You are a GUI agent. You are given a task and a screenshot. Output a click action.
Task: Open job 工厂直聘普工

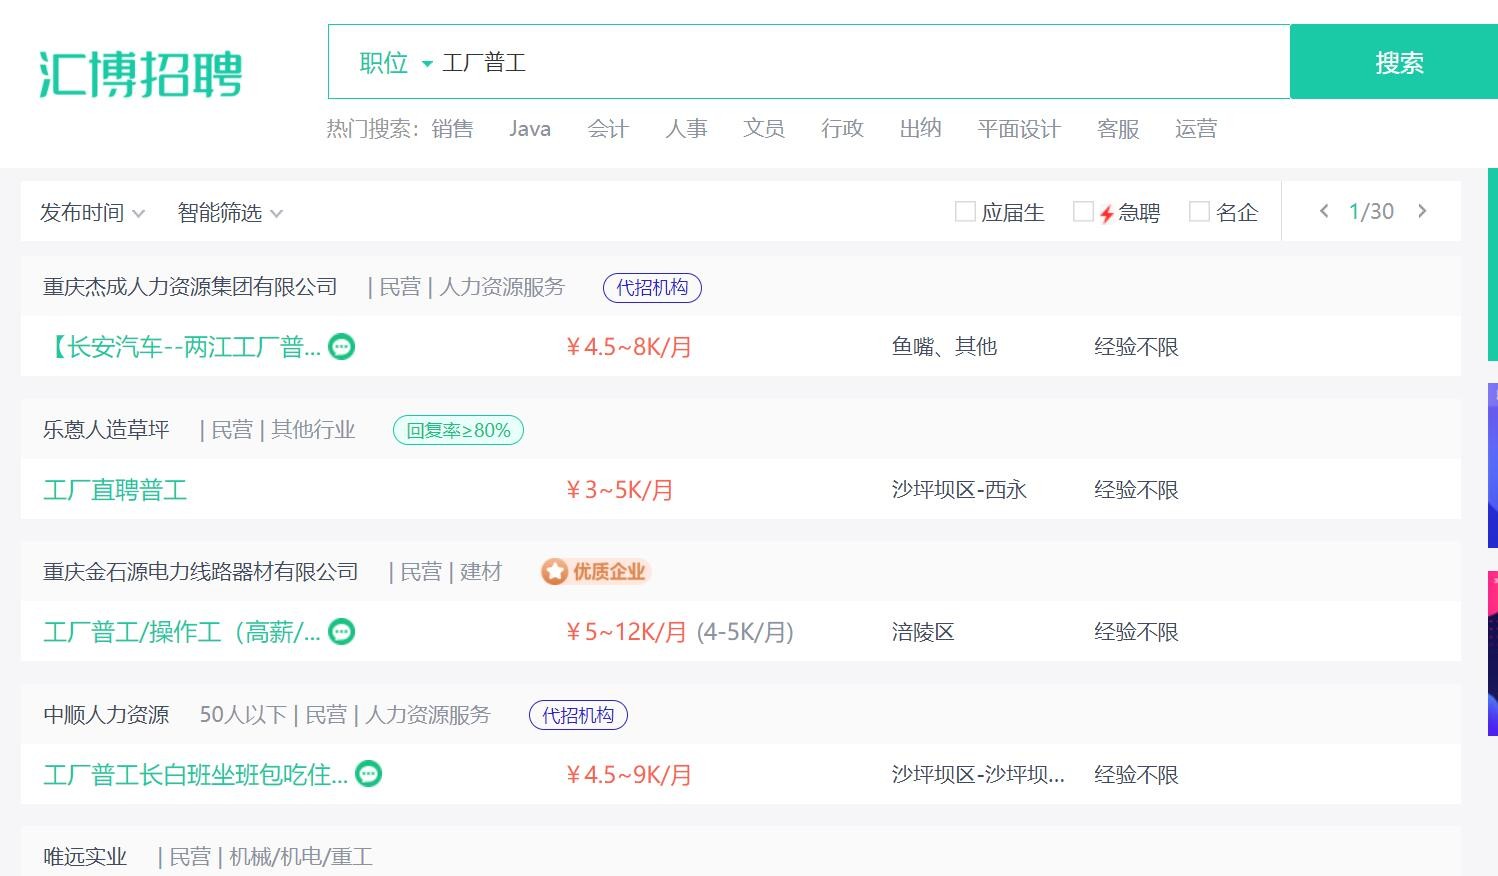[x=115, y=490]
